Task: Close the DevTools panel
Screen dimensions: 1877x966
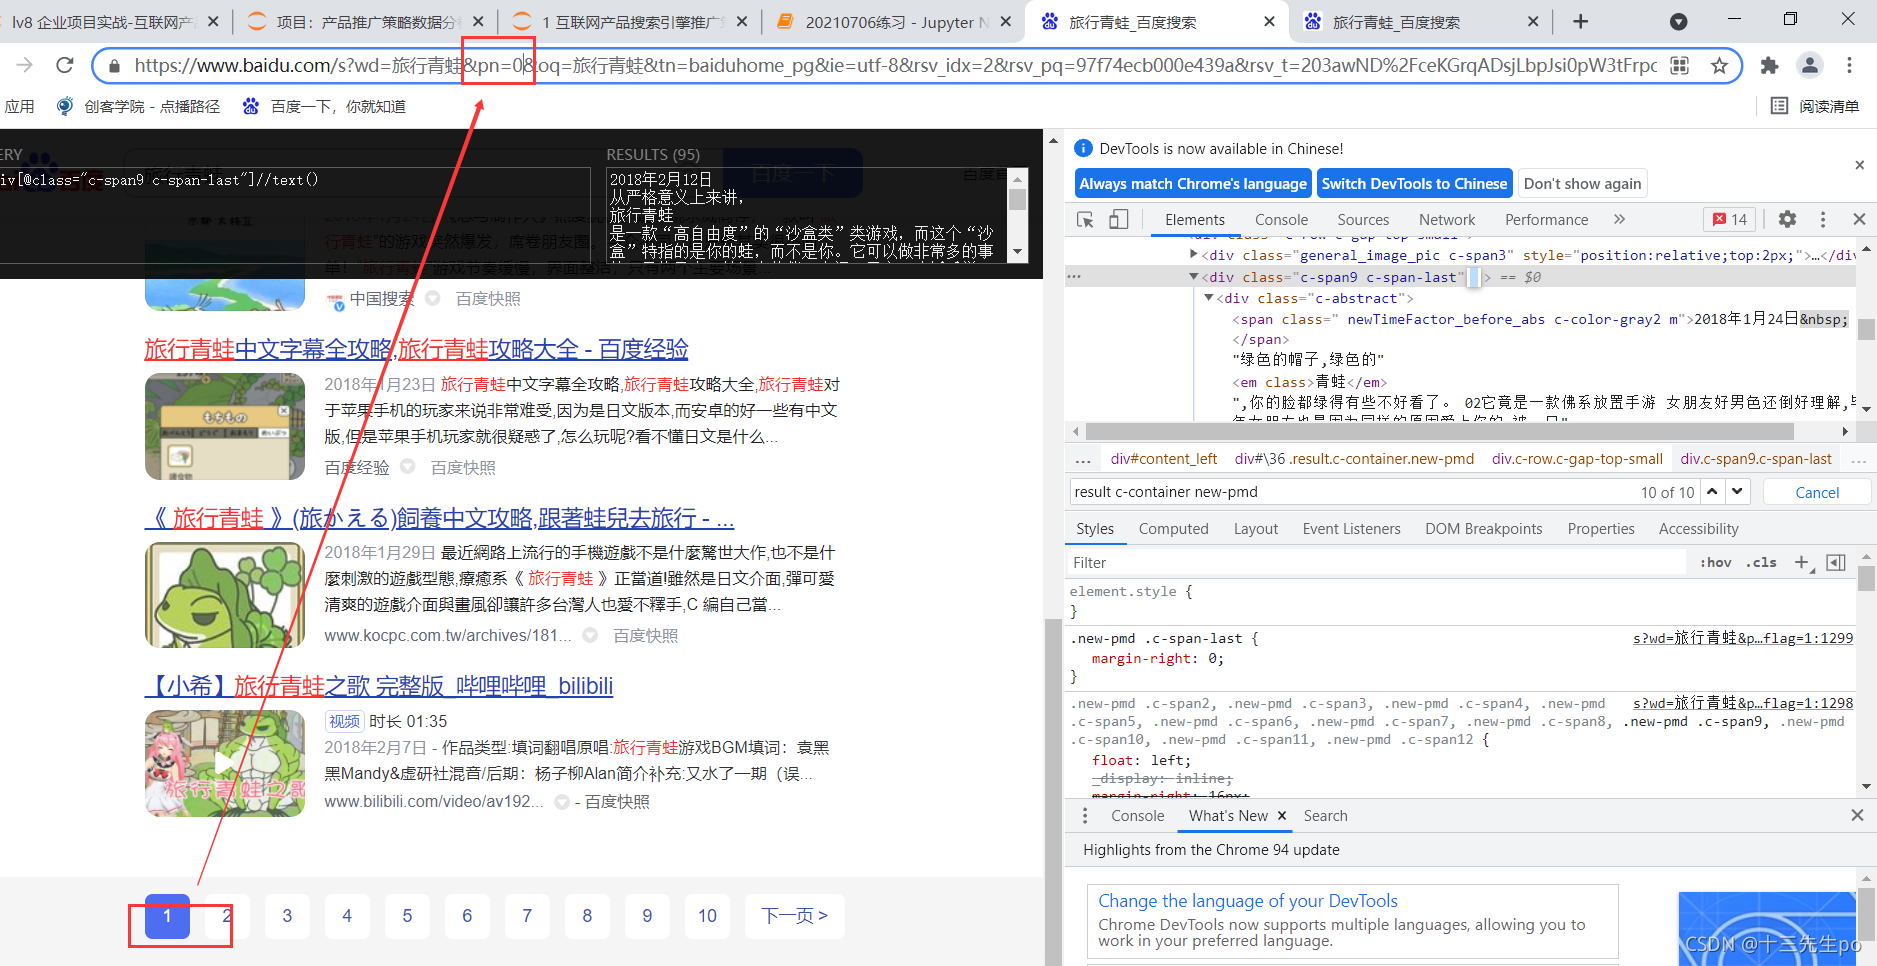Action: point(1859,220)
